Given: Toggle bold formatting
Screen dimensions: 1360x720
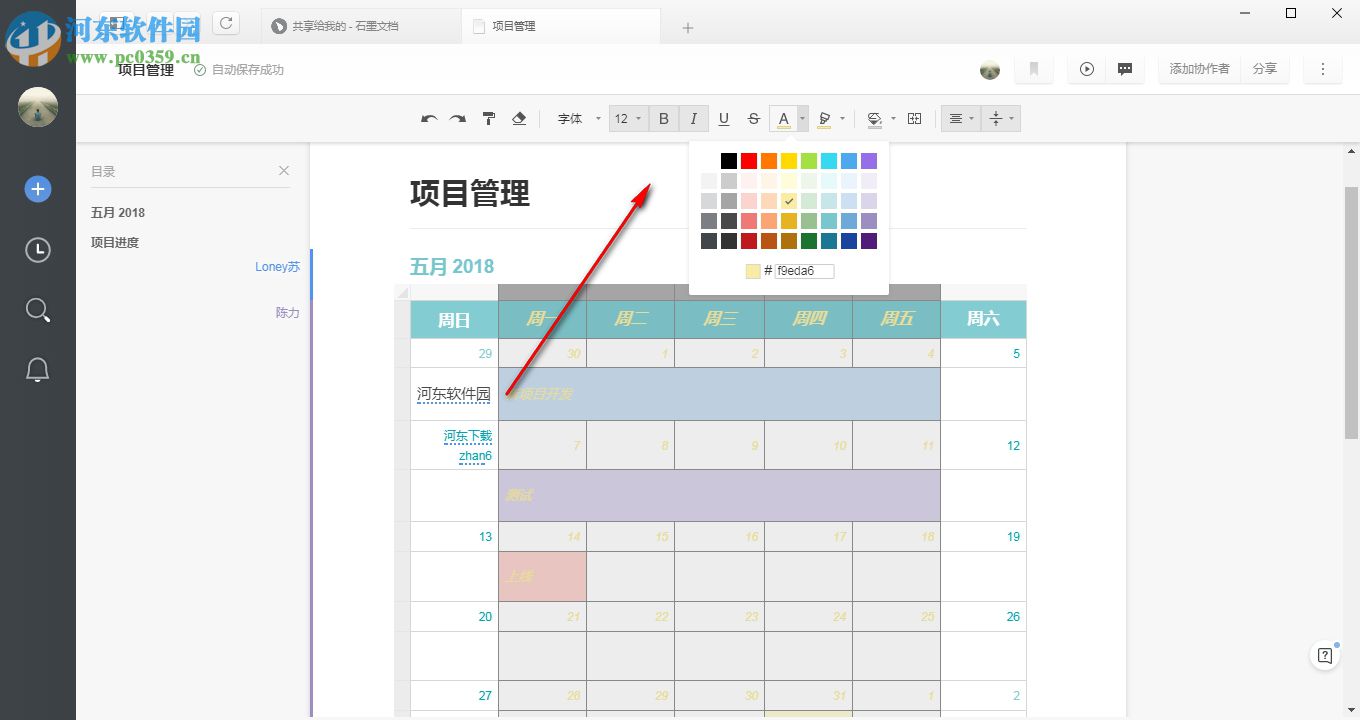Looking at the screenshot, I should [x=663, y=119].
